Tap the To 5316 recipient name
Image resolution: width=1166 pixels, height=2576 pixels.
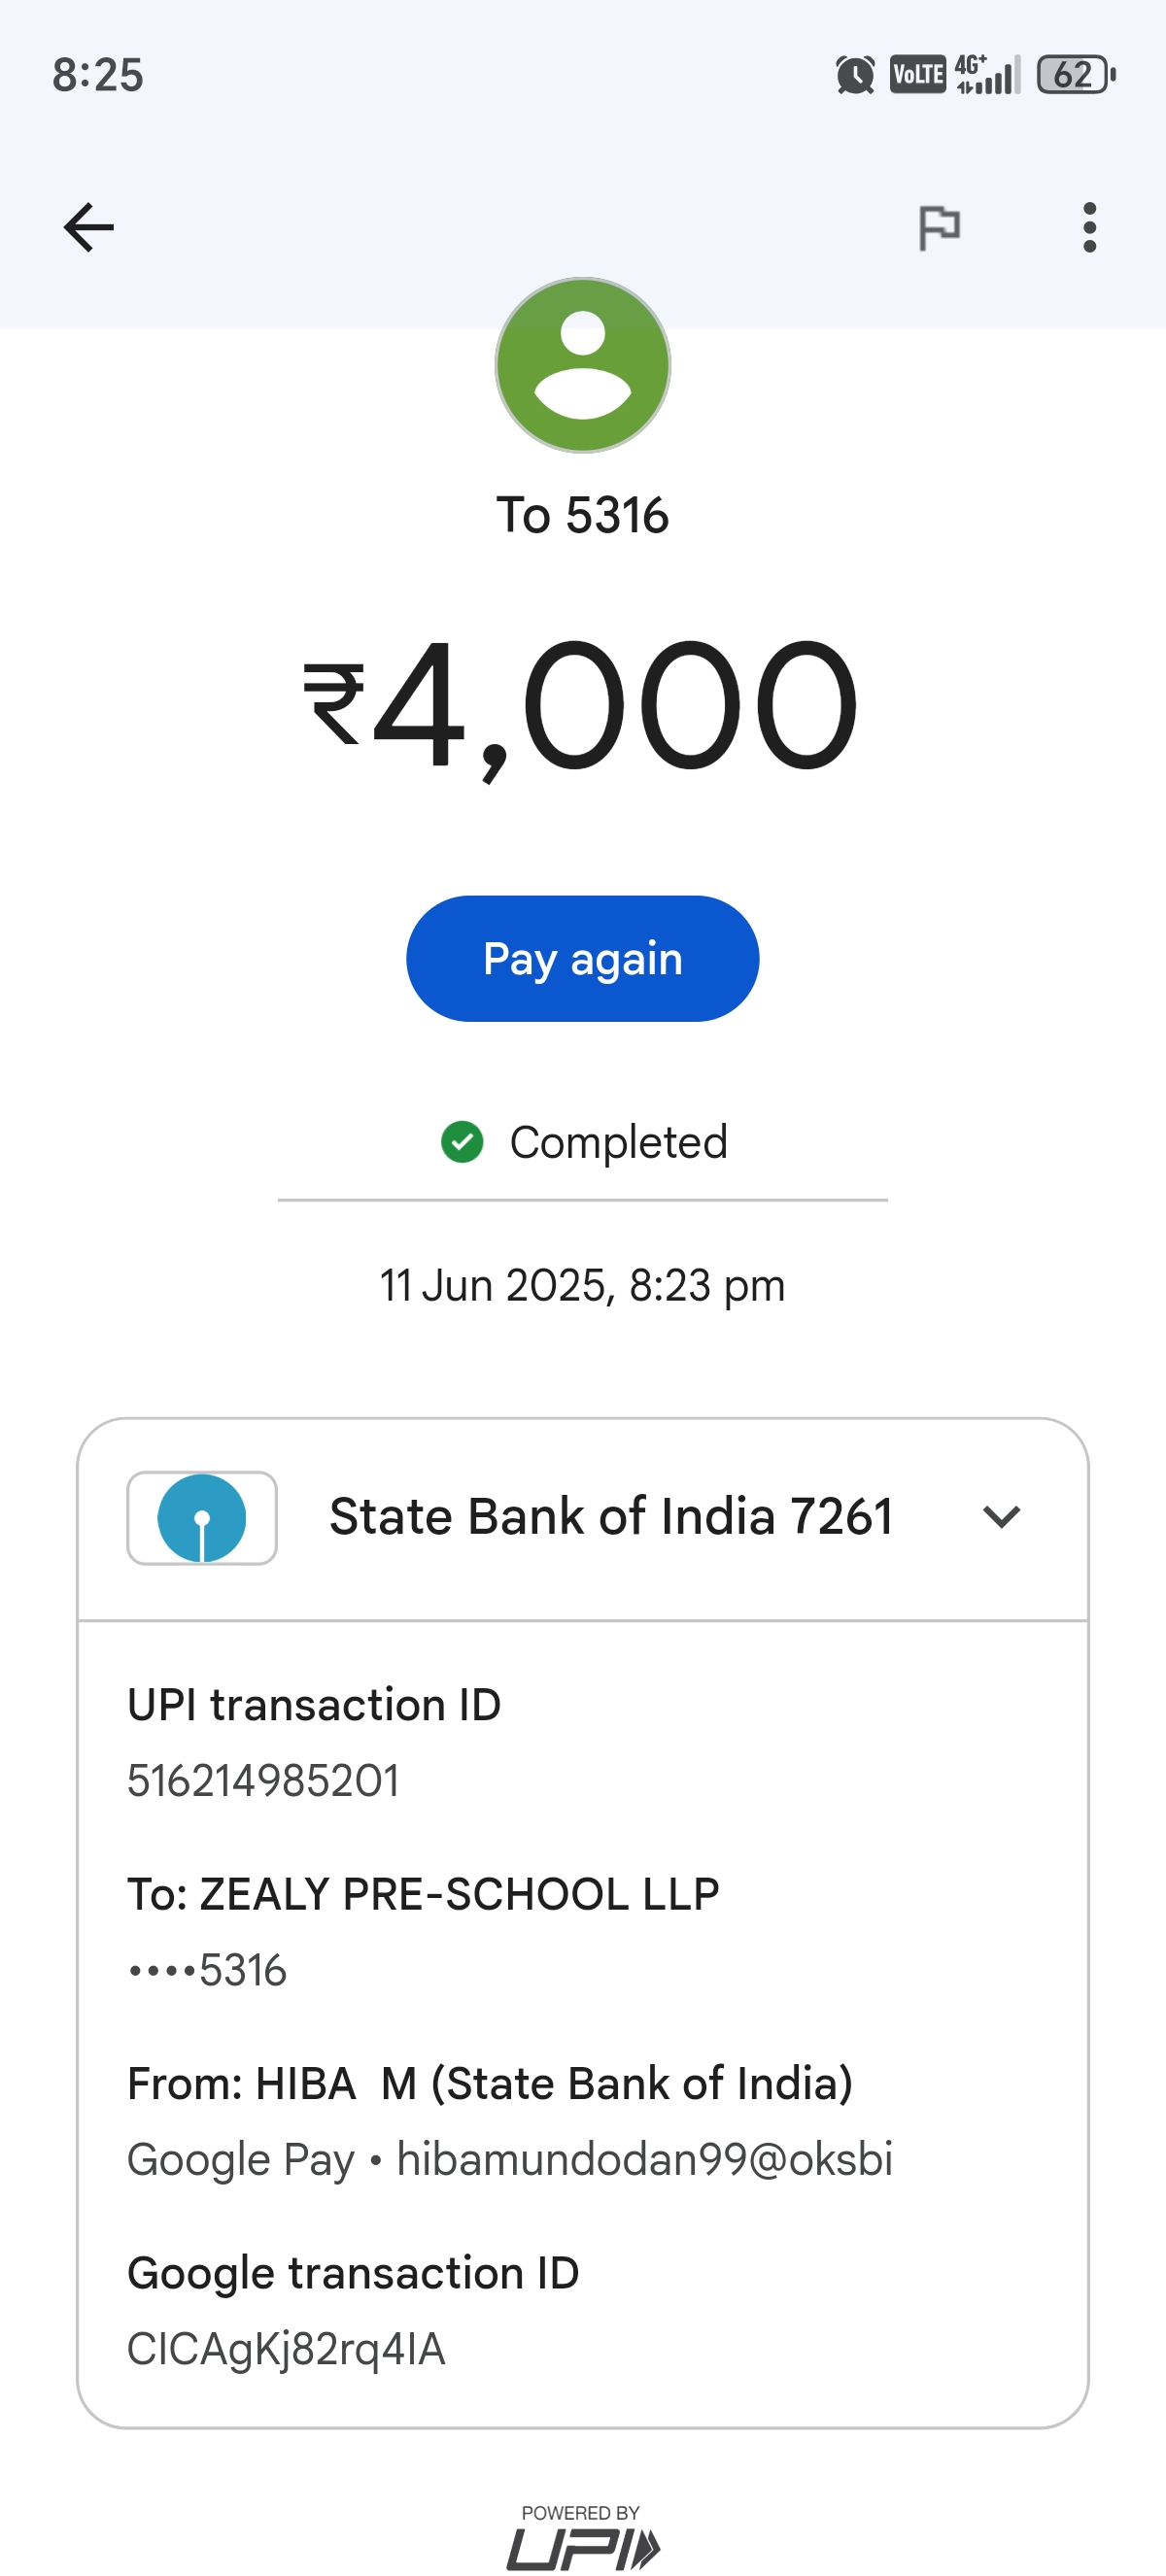coord(583,516)
